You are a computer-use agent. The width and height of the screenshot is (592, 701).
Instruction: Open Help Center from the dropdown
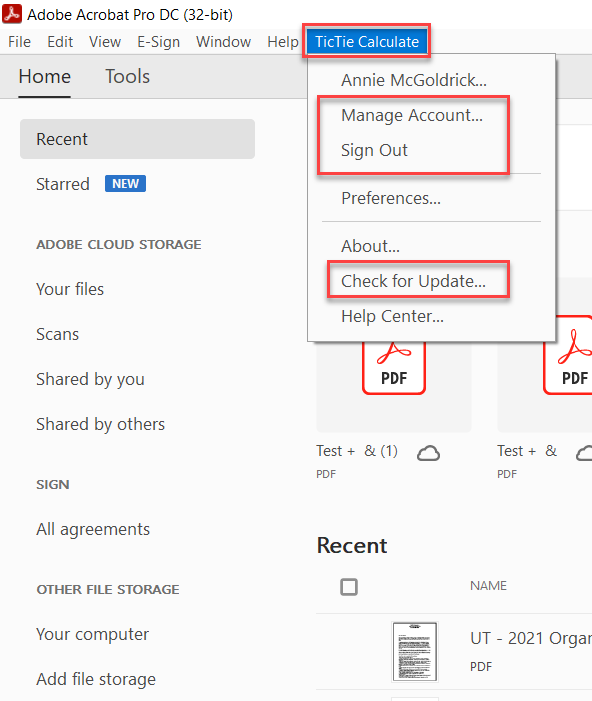393,316
